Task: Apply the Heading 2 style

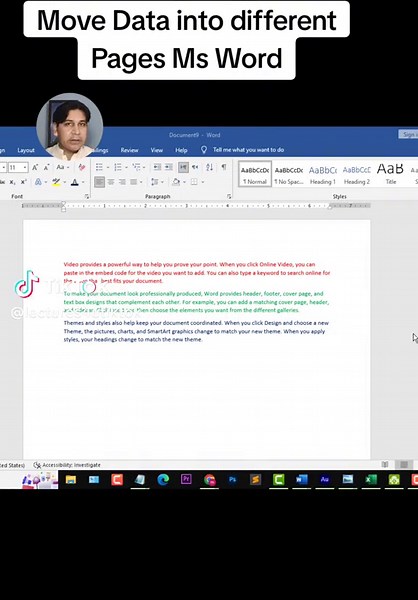Action: [x=357, y=174]
